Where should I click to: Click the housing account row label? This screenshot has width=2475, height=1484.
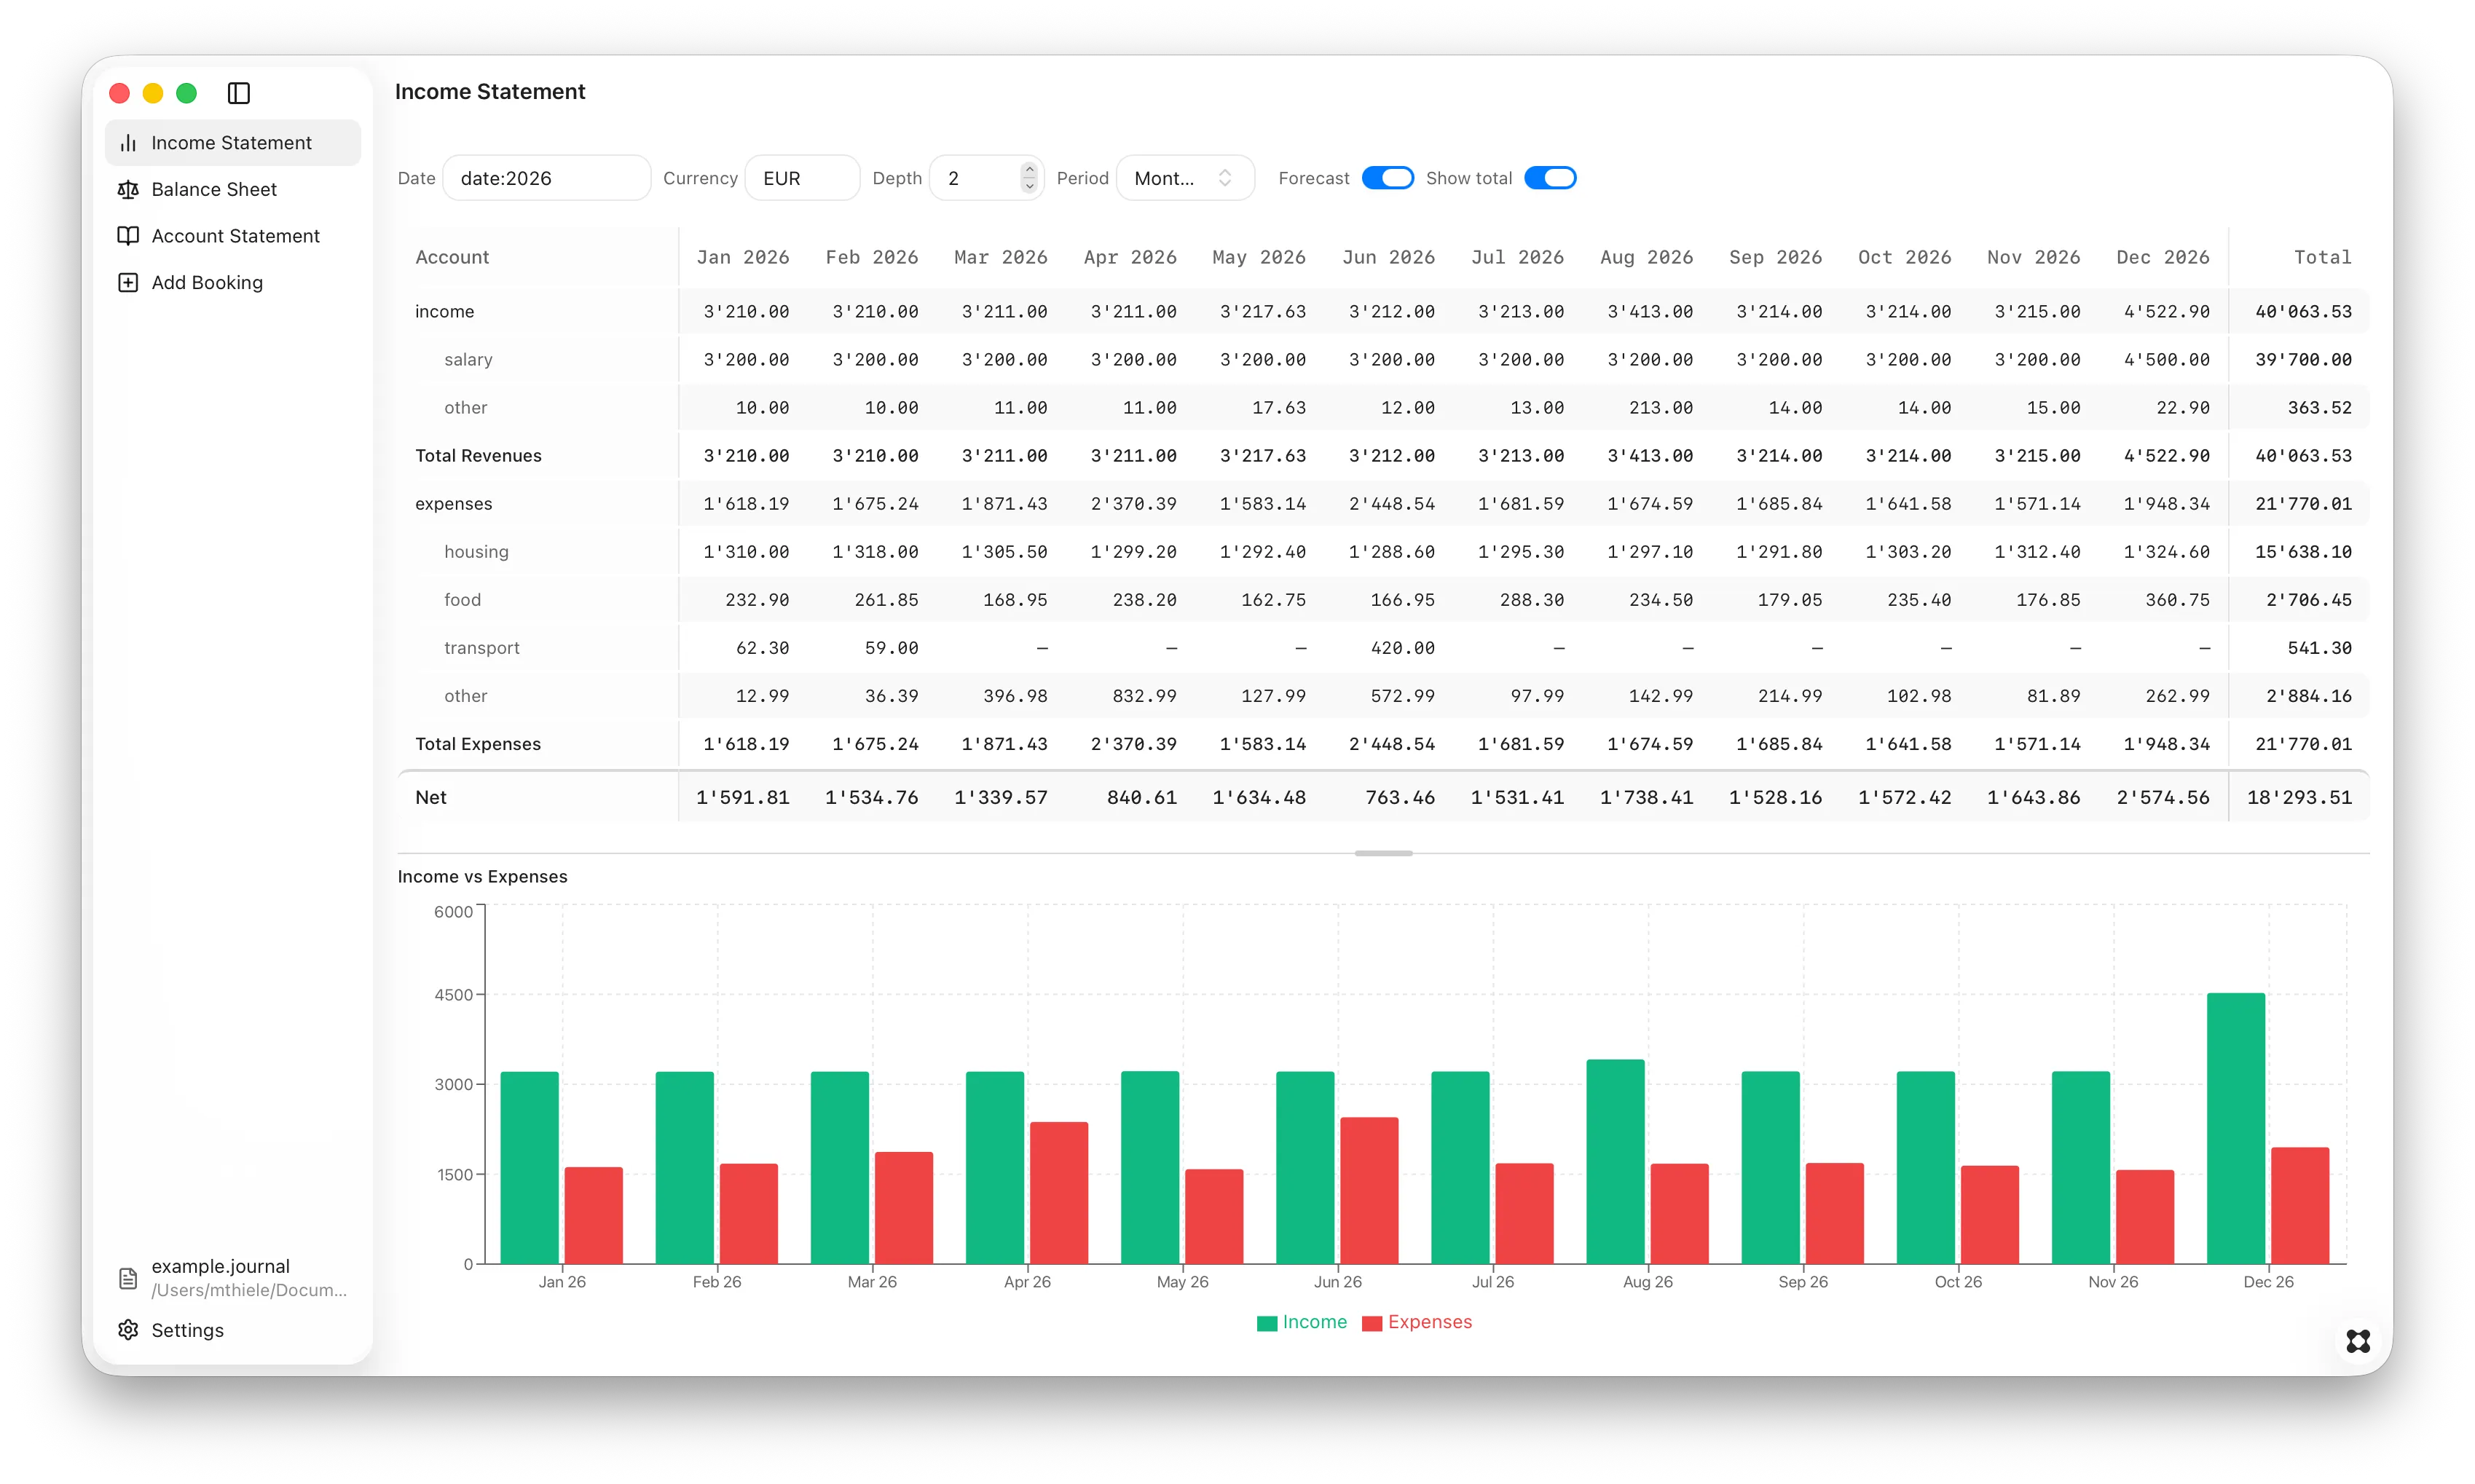(x=476, y=551)
